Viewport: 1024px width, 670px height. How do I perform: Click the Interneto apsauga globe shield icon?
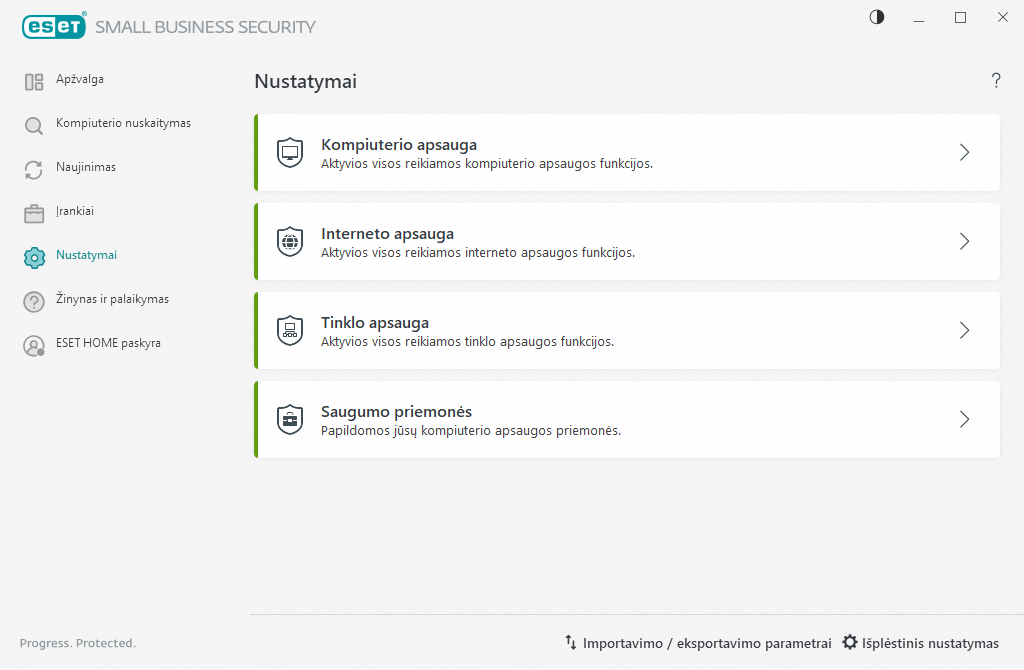click(x=289, y=242)
